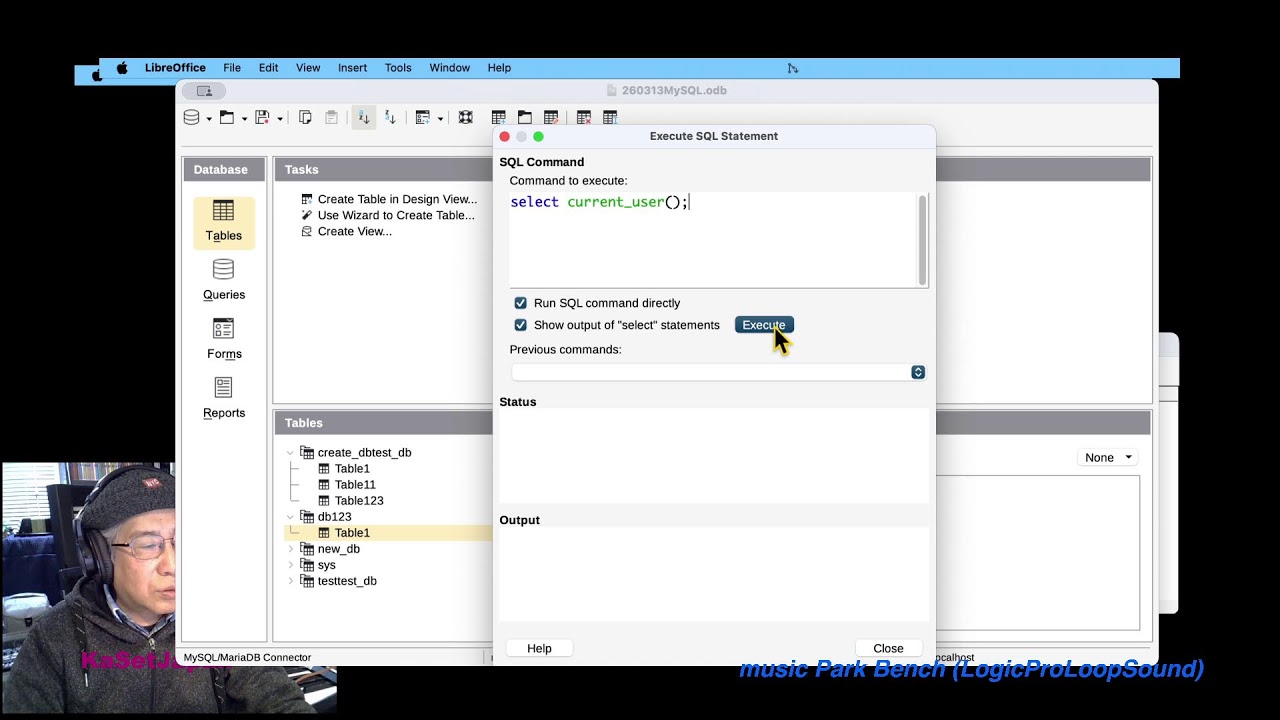
Task: Expand the sys tree node
Action: (291, 565)
